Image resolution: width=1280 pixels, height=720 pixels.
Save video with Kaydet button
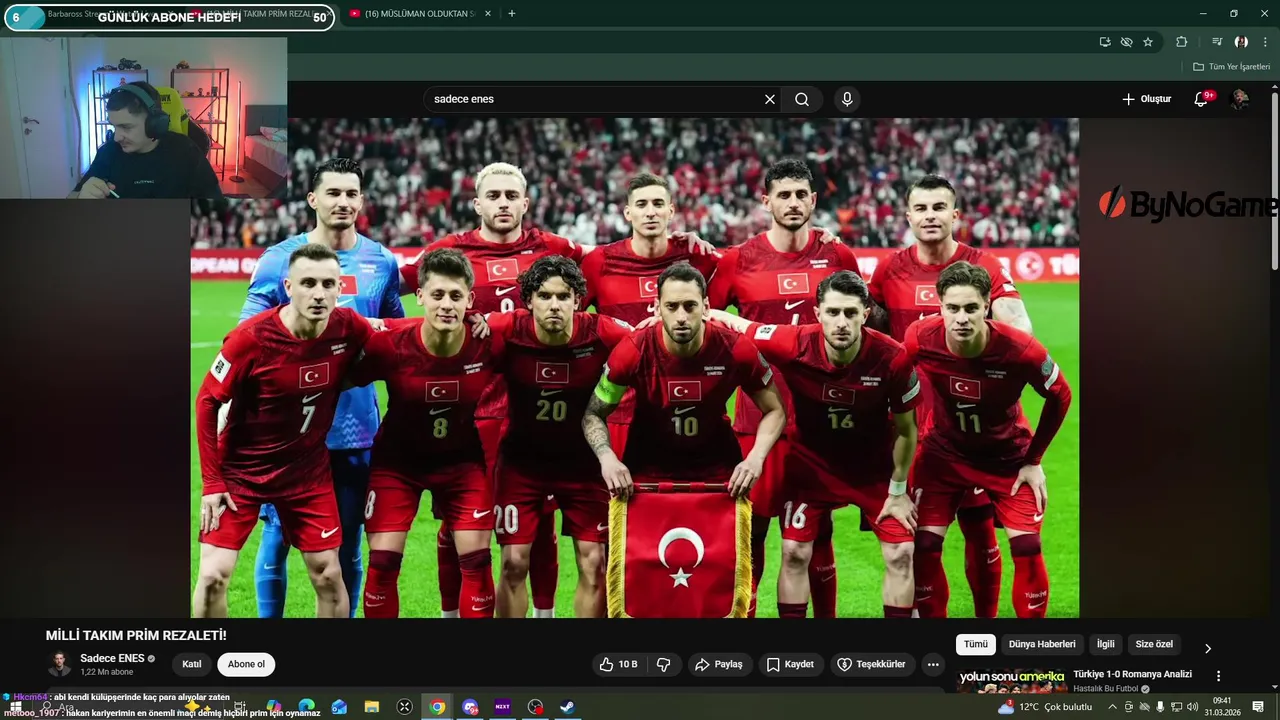coord(790,664)
